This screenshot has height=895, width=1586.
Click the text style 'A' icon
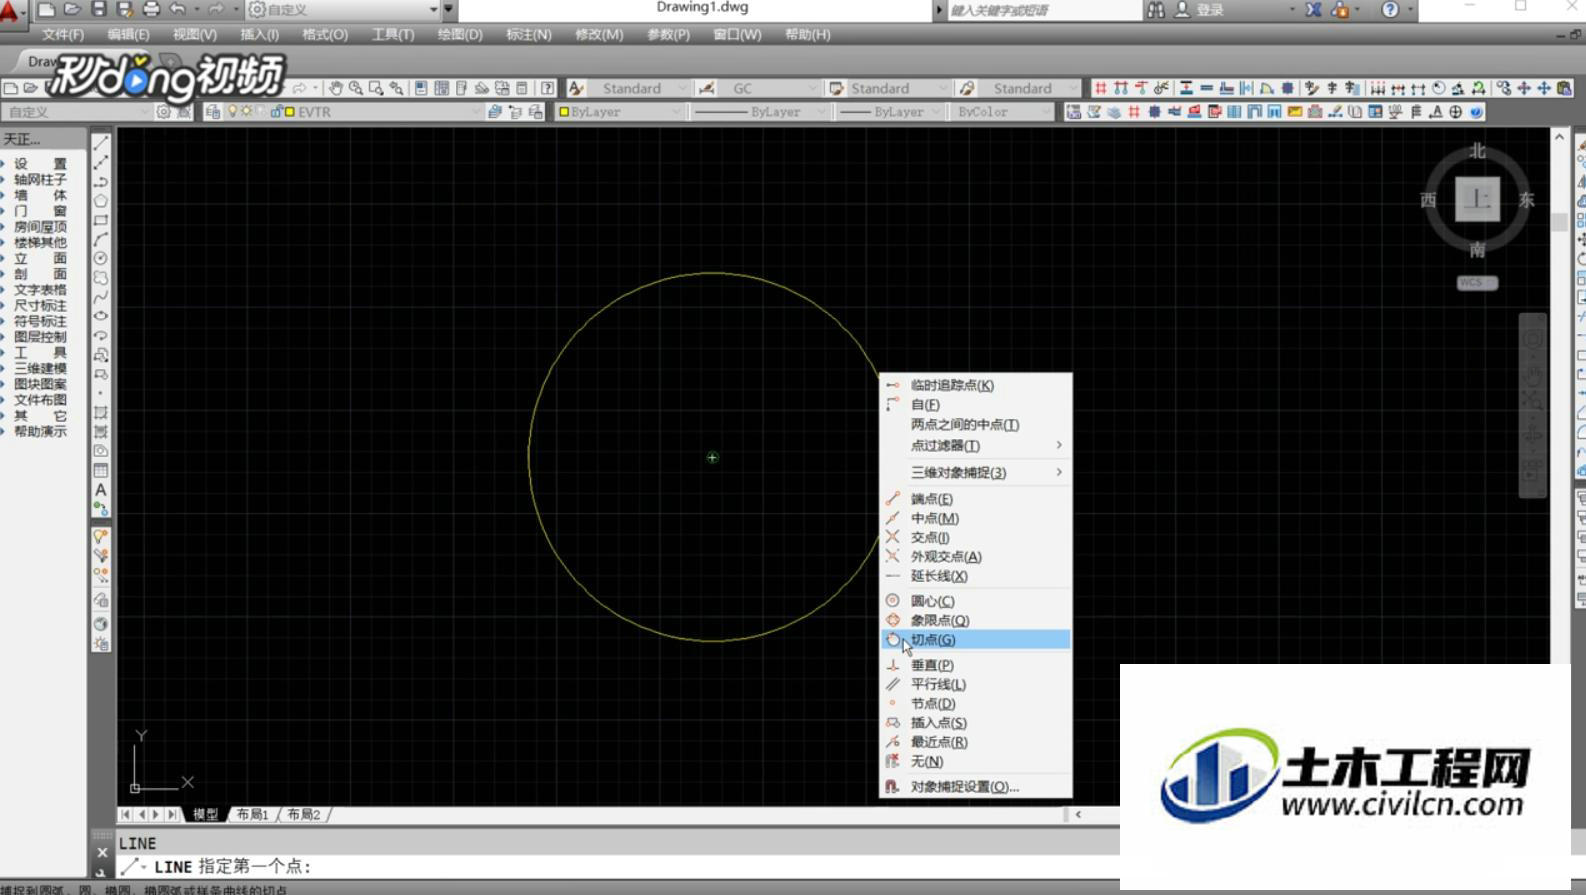coord(576,88)
